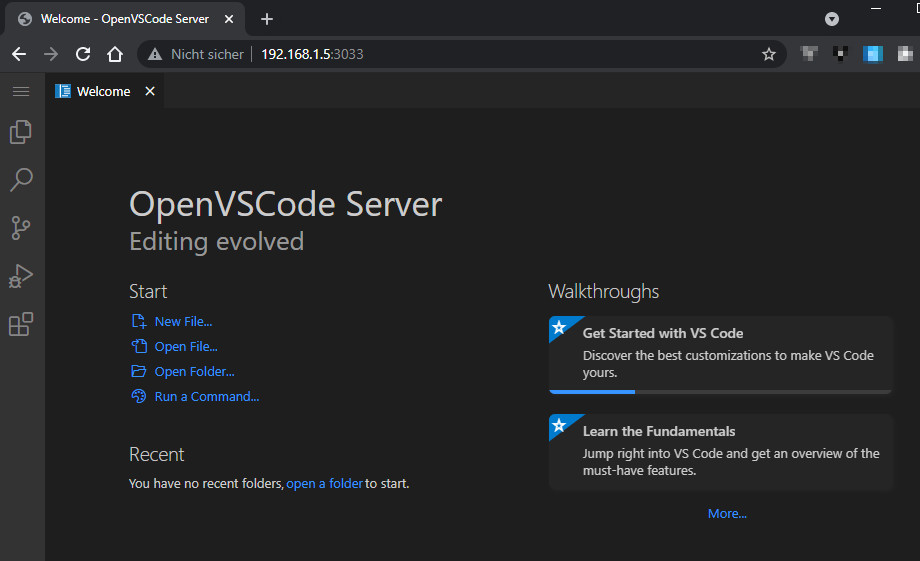Screen dimensions: 920x561
Task: Bookmark this page with star icon
Action: click(x=768, y=54)
